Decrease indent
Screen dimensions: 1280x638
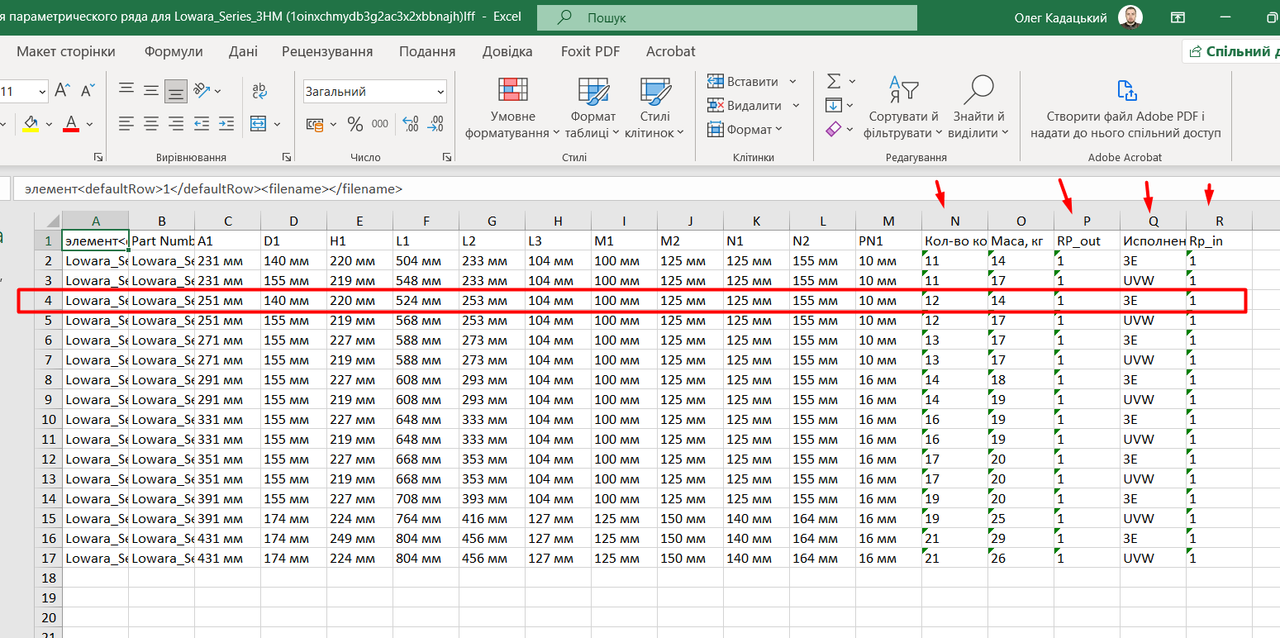click(x=202, y=124)
